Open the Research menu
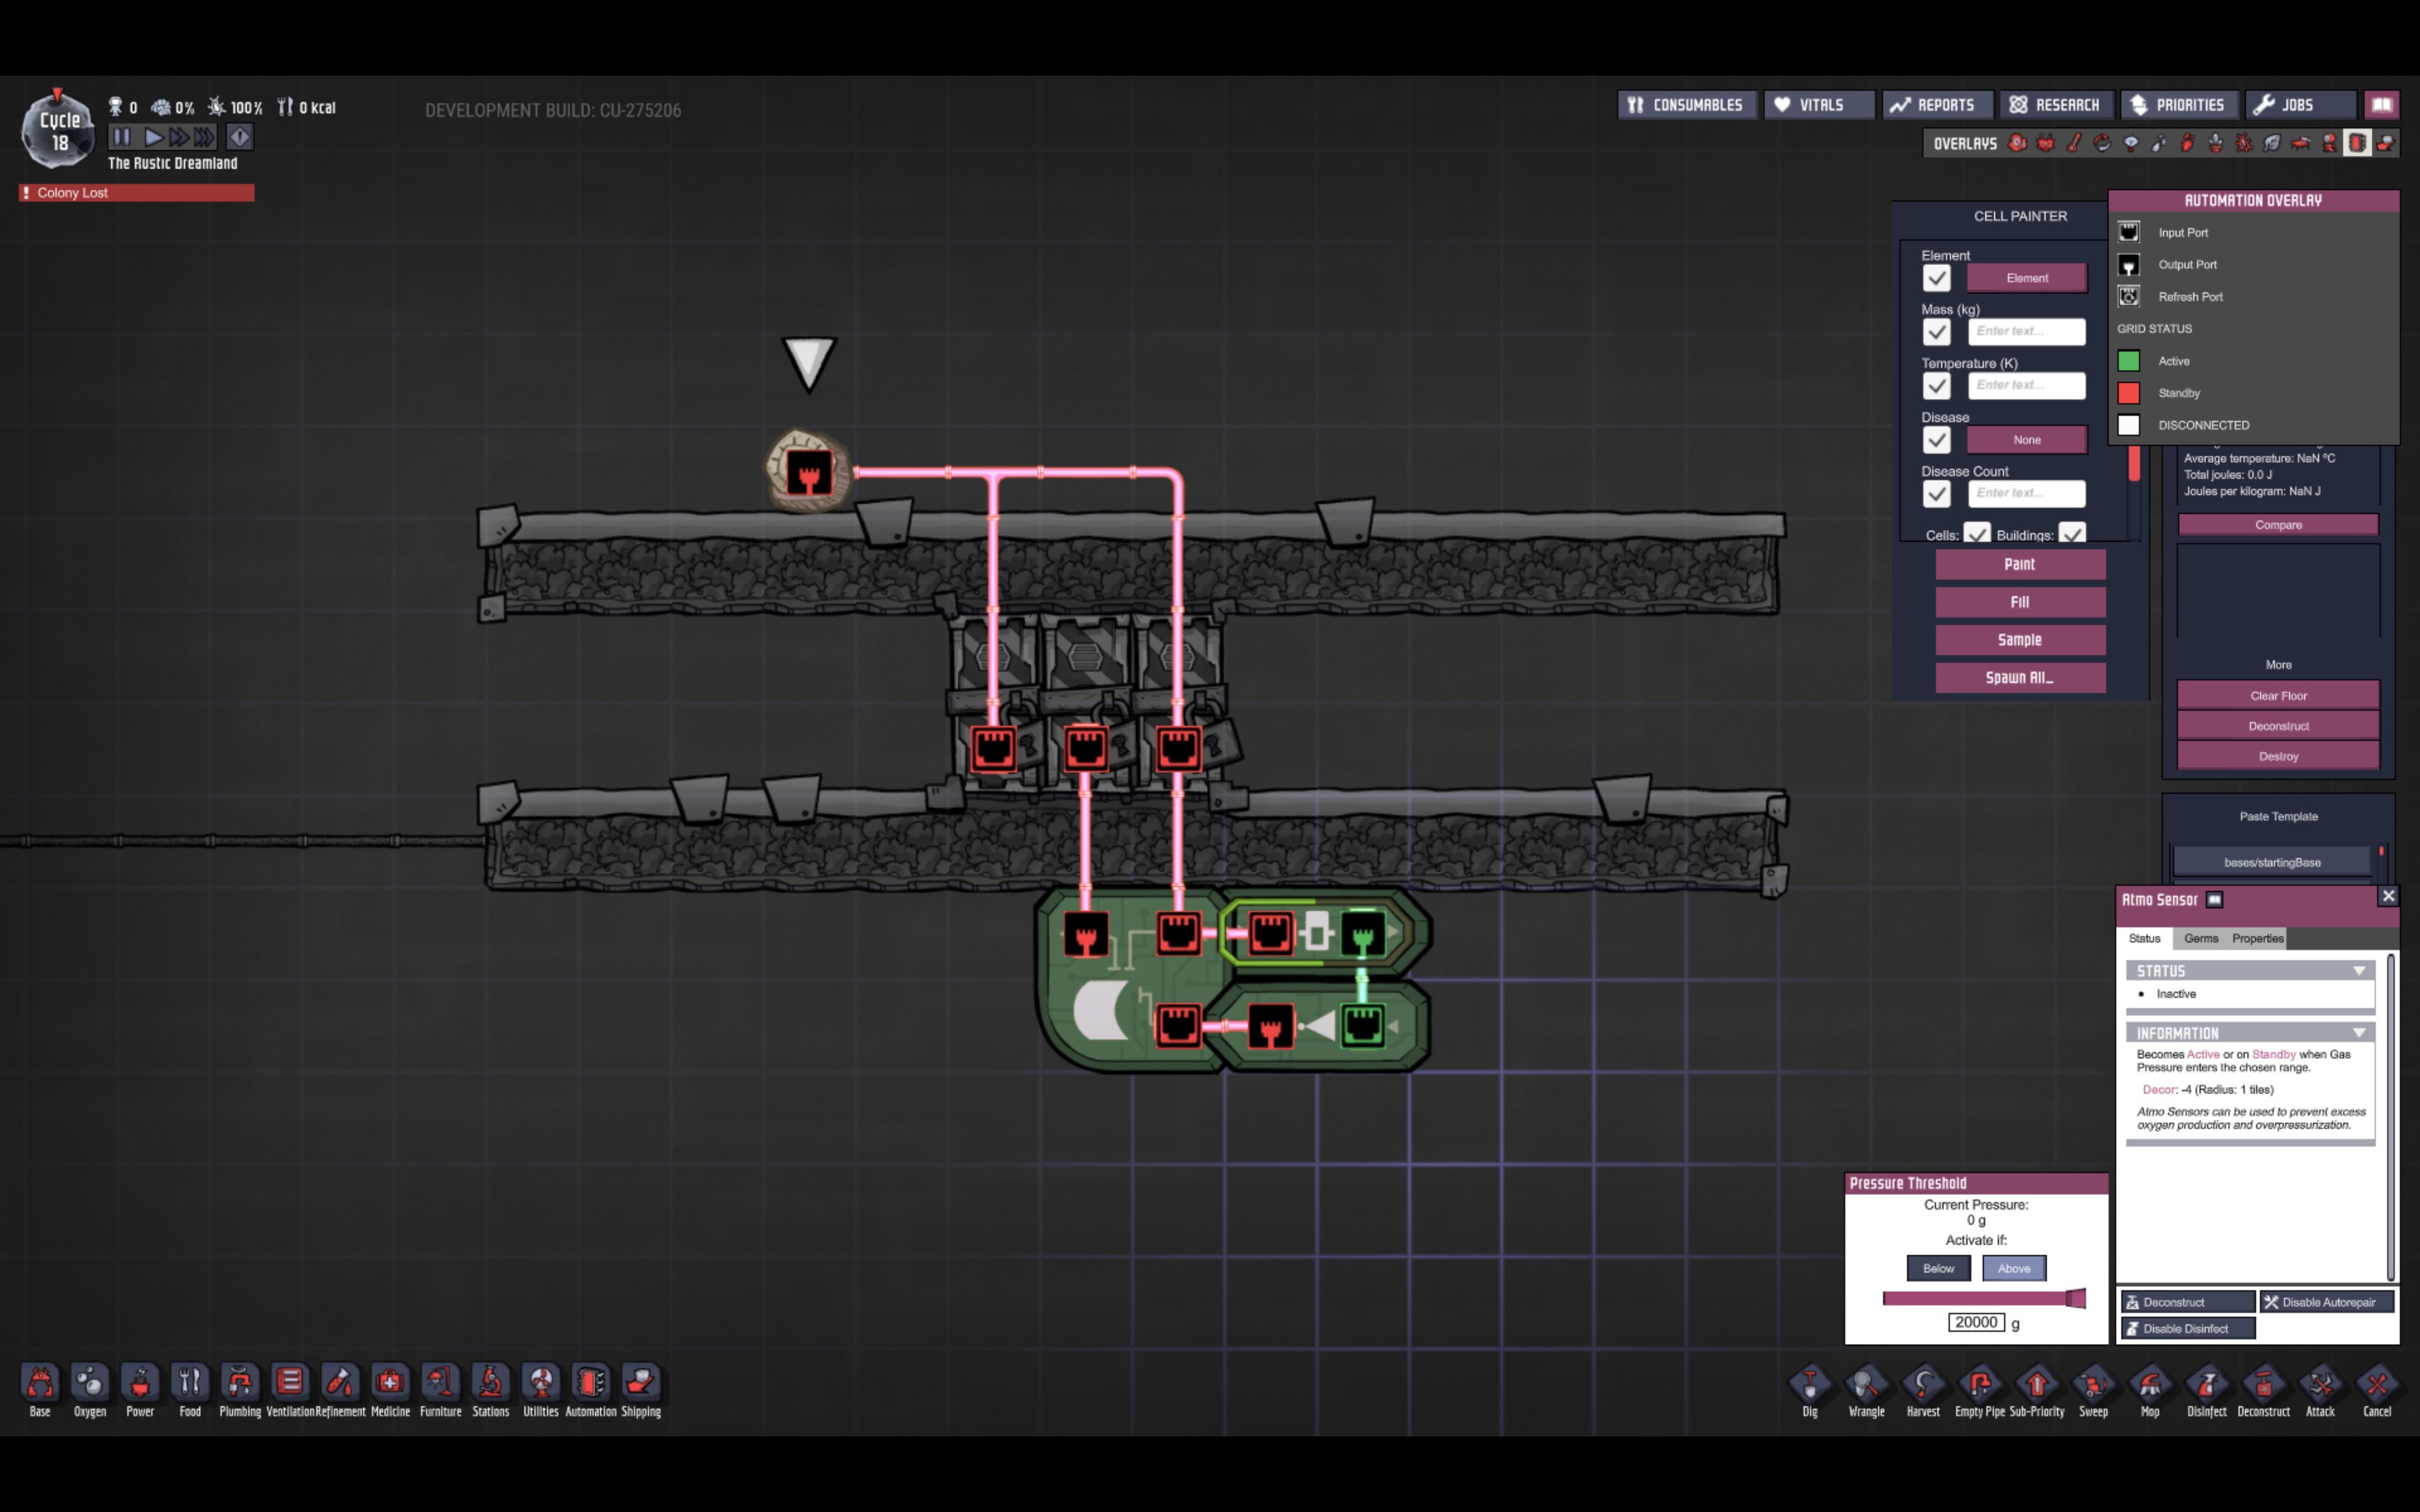2420x1512 pixels. pos(2055,105)
